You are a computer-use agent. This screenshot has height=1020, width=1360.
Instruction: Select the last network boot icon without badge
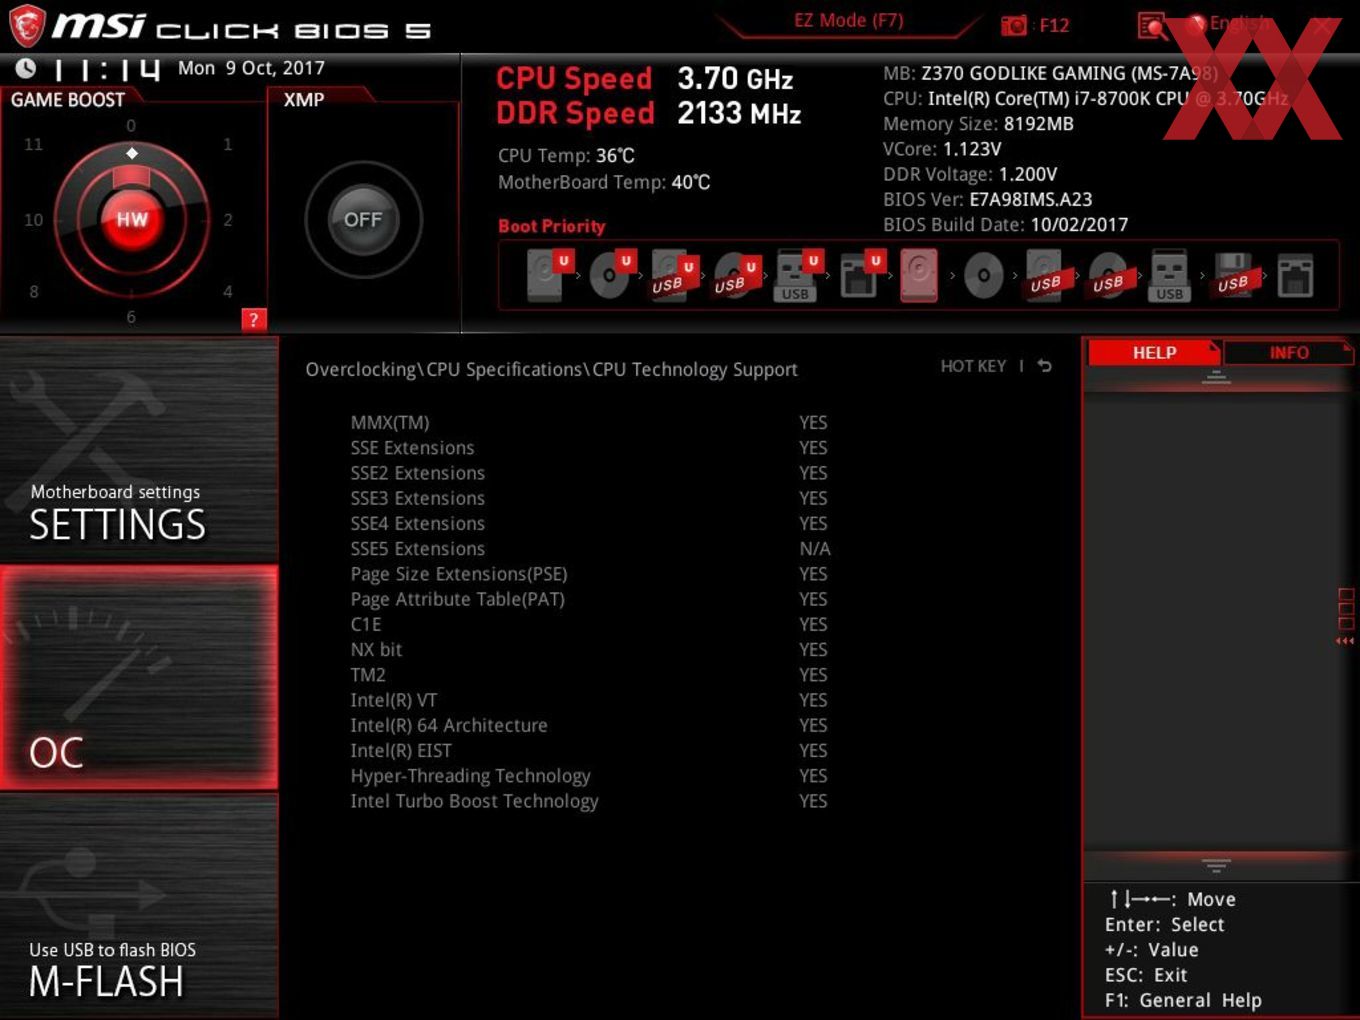click(1295, 276)
